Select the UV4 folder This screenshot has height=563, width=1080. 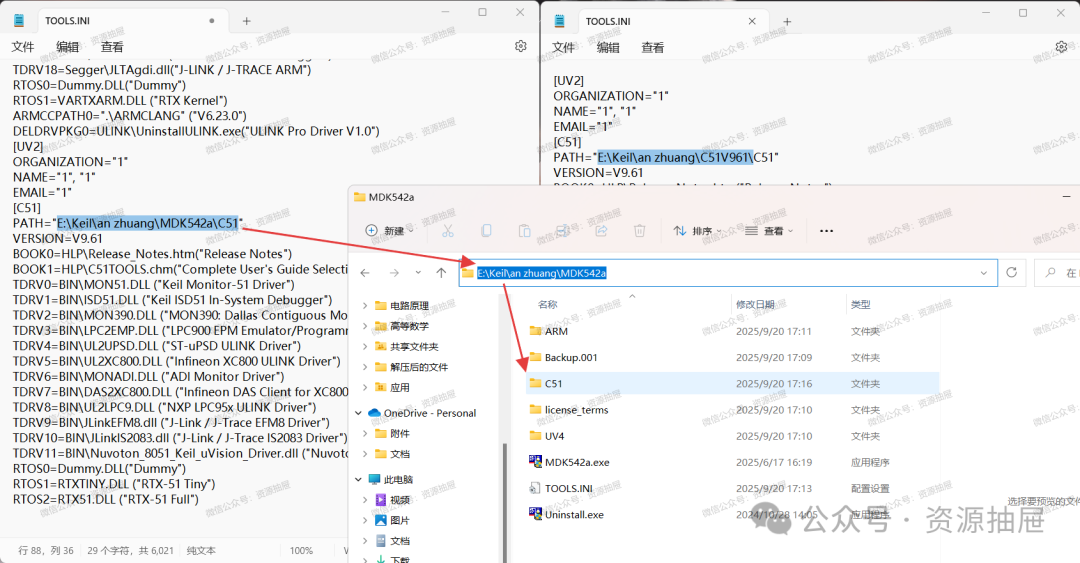734,436
